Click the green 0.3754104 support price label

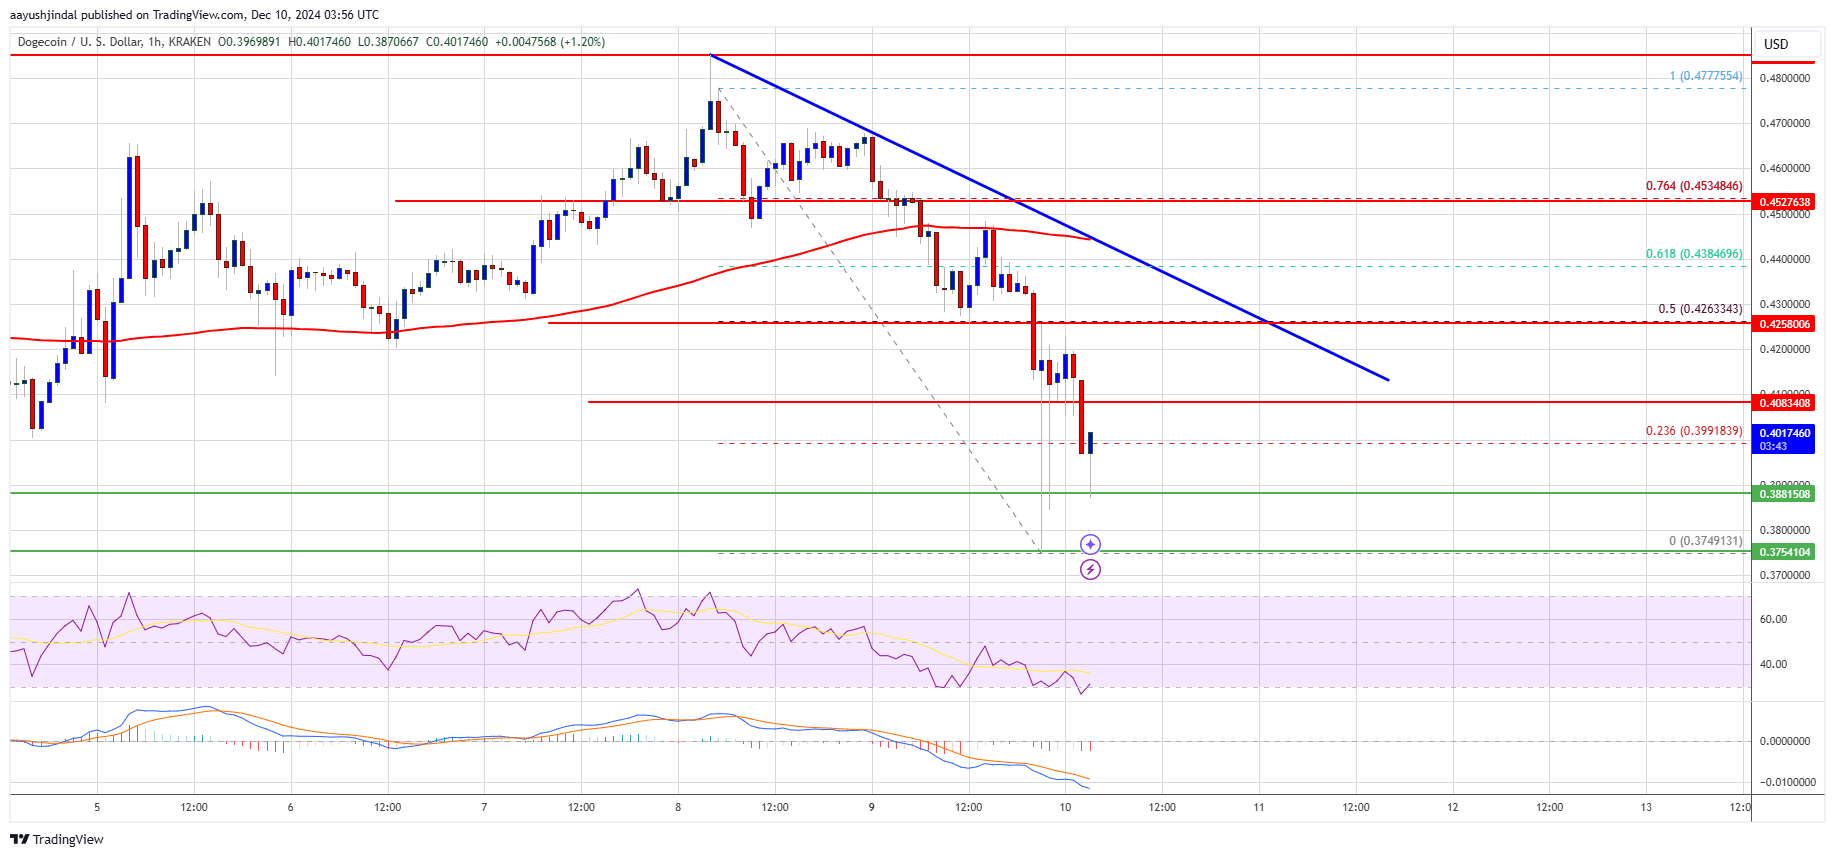point(1785,552)
